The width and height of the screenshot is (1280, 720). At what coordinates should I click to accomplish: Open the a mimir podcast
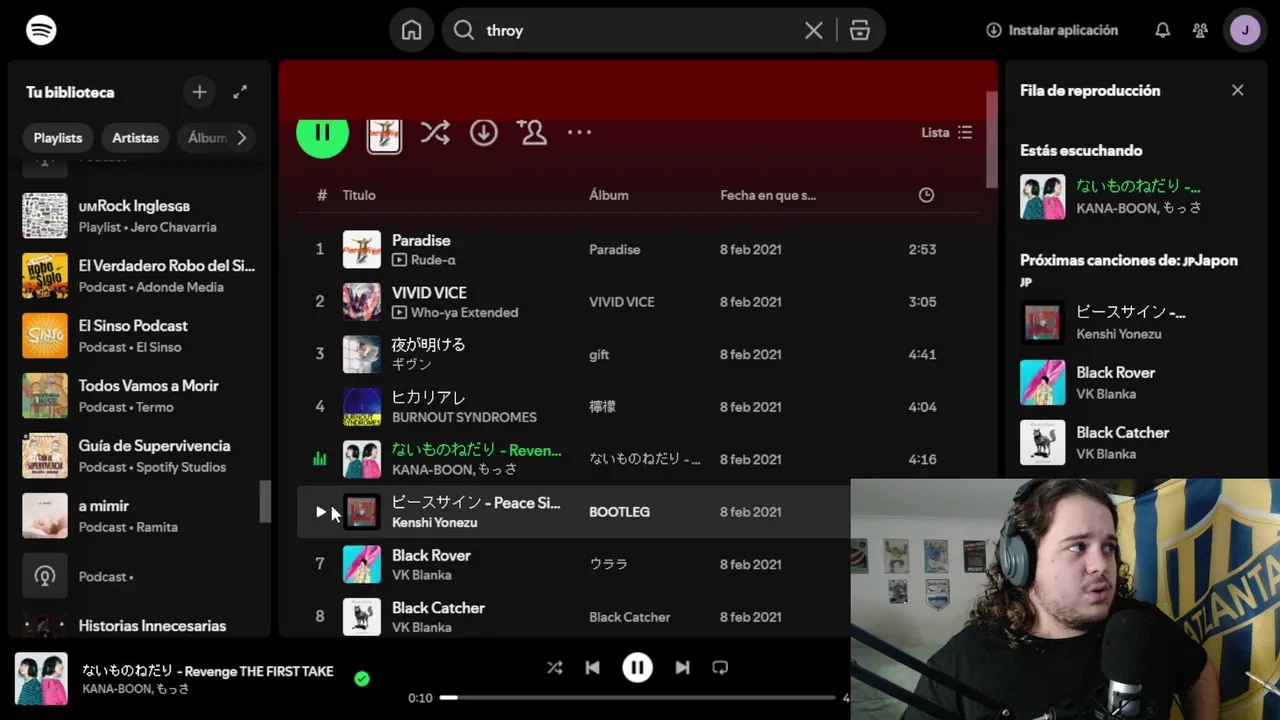pyautogui.click(x=140, y=515)
